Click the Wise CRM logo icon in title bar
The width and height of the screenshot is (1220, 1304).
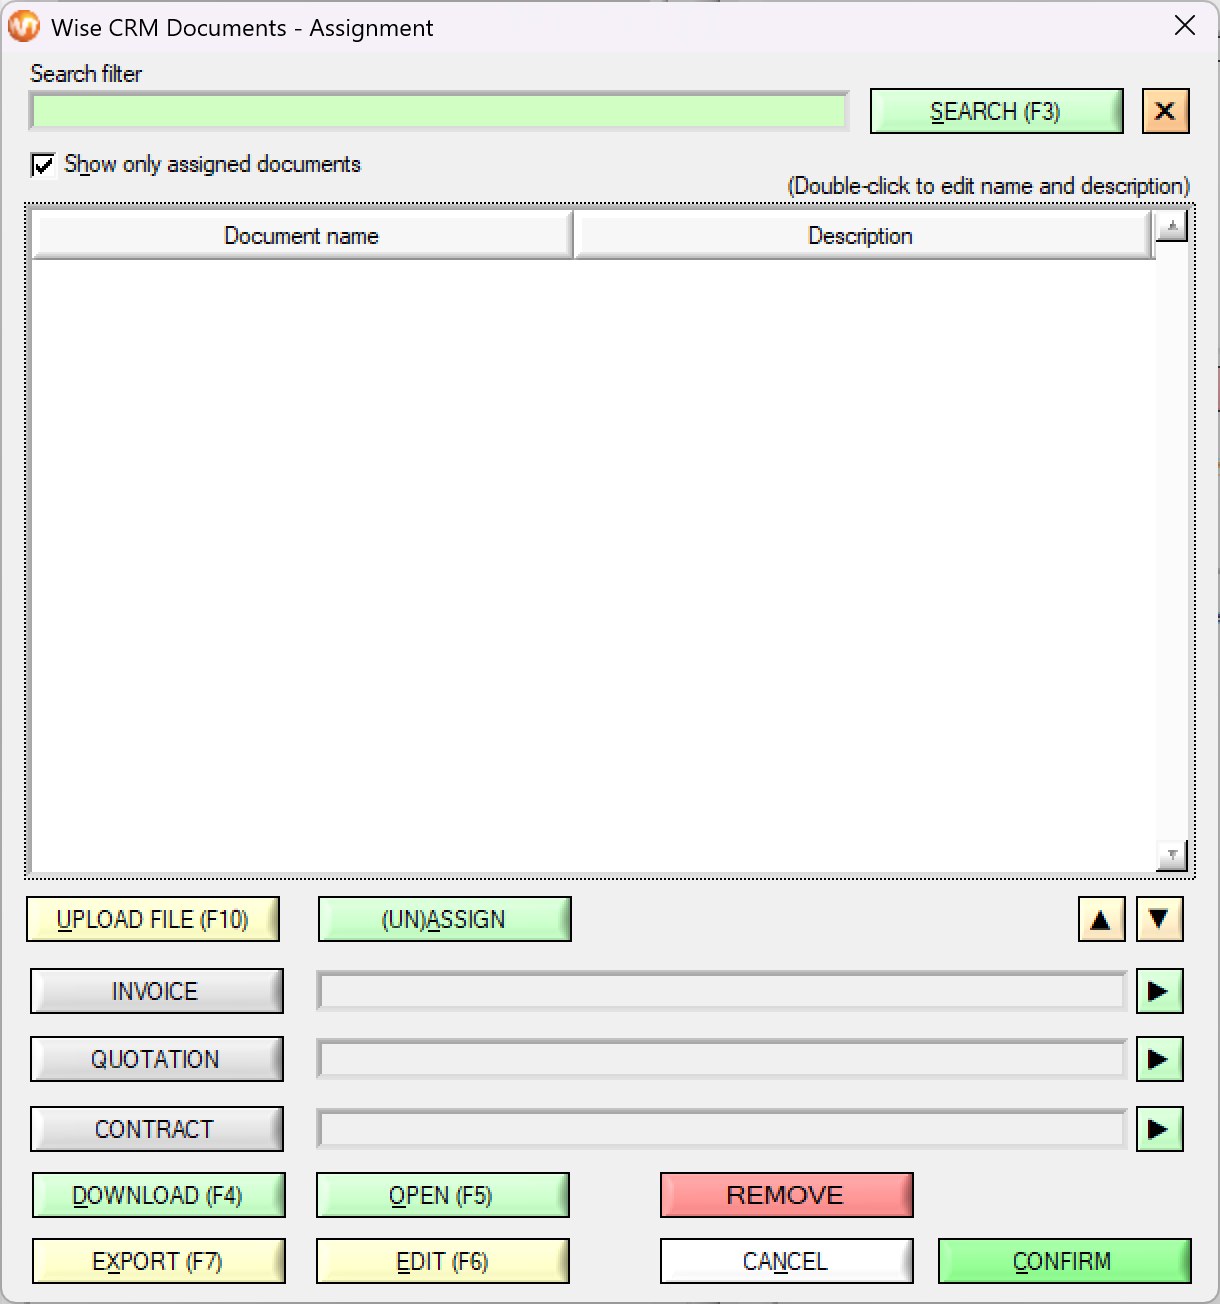click(x=23, y=27)
